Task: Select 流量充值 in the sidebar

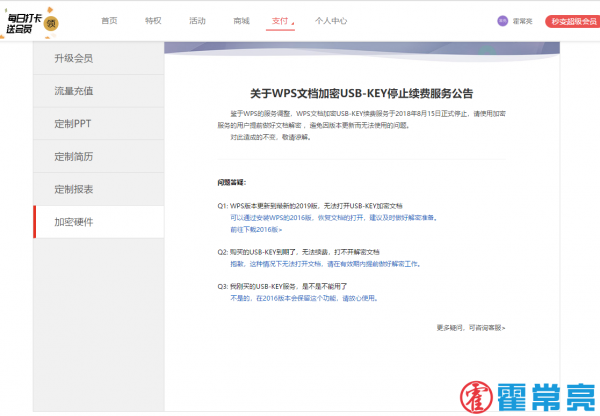Action: pos(99,91)
